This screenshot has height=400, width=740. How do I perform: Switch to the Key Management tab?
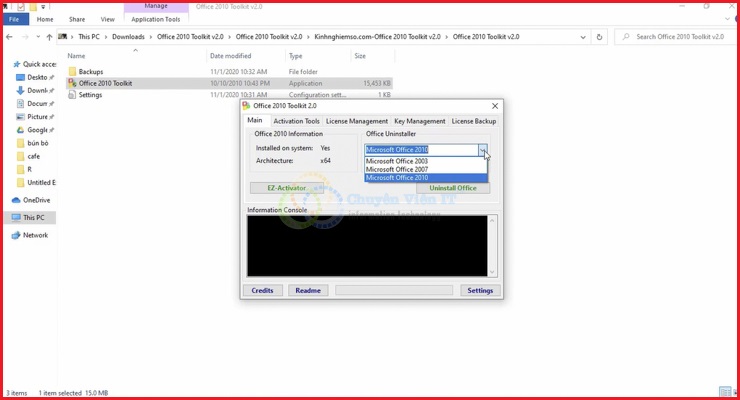coord(420,121)
